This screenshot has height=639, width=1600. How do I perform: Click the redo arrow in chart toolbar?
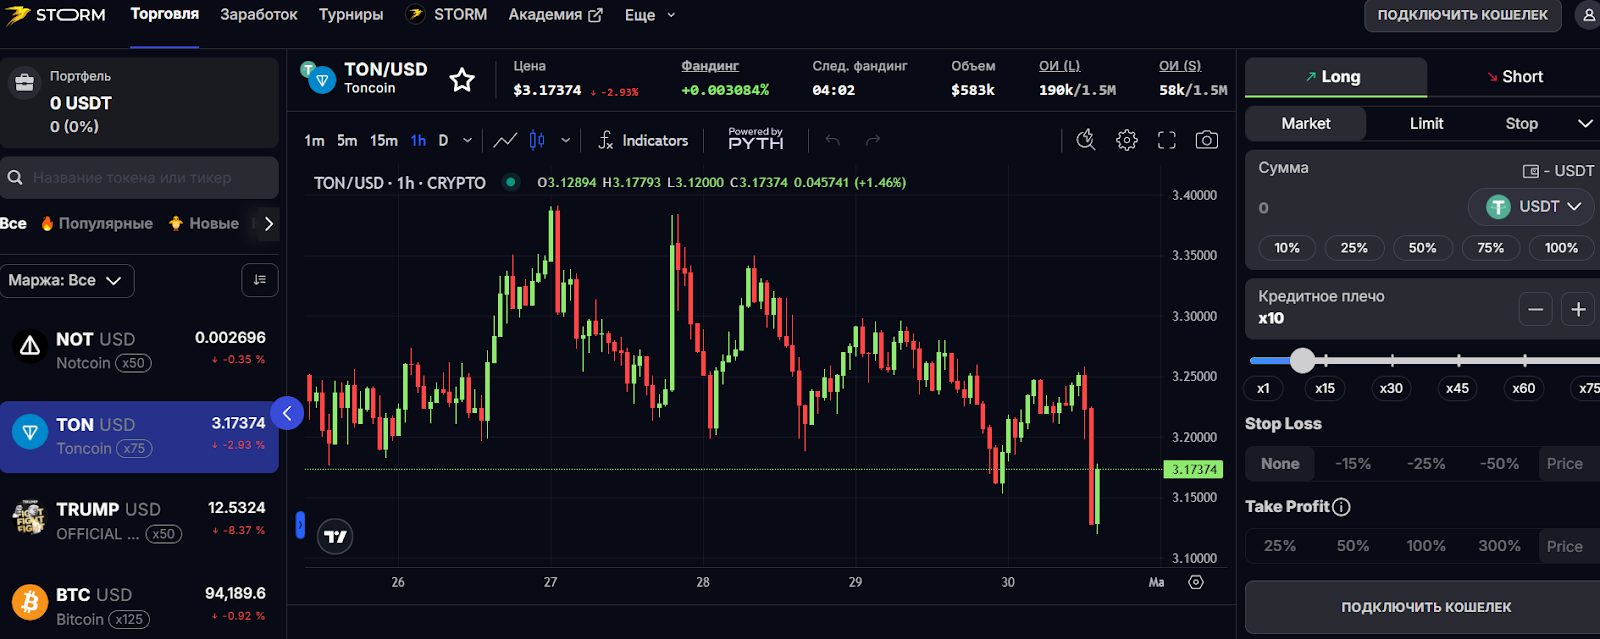tap(873, 140)
